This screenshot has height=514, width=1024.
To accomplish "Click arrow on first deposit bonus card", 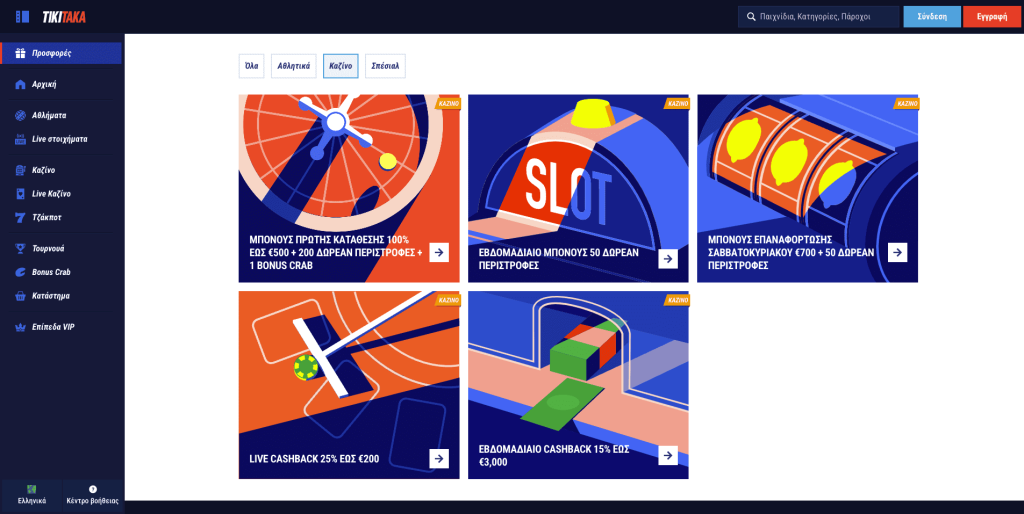I will [439, 252].
